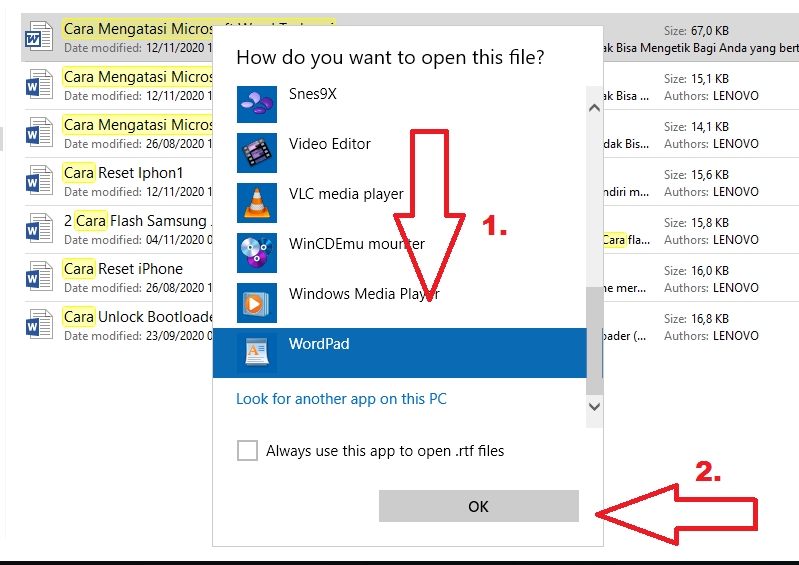This screenshot has height=565, width=799.
Task: Choose the Video Editor icon
Action: (257, 153)
